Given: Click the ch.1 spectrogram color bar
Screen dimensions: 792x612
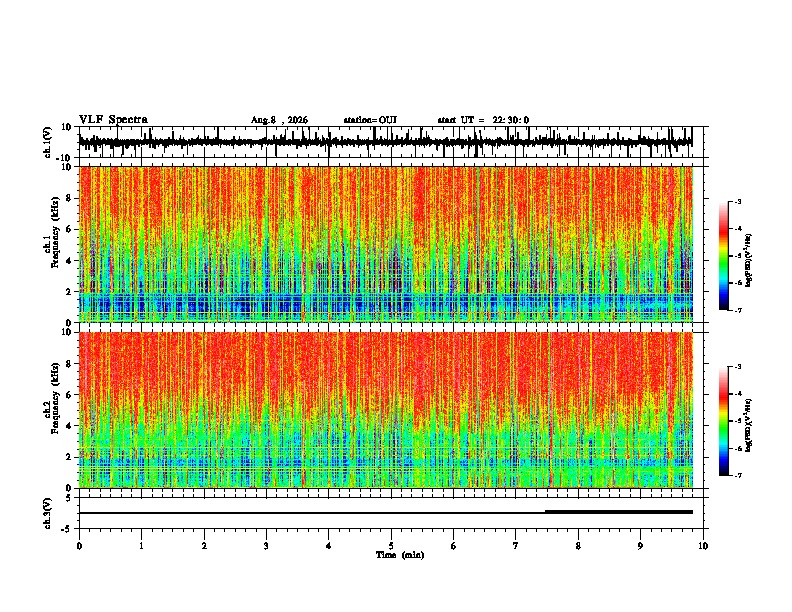Looking at the screenshot, I should pyautogui.click(x=724, y=256).
